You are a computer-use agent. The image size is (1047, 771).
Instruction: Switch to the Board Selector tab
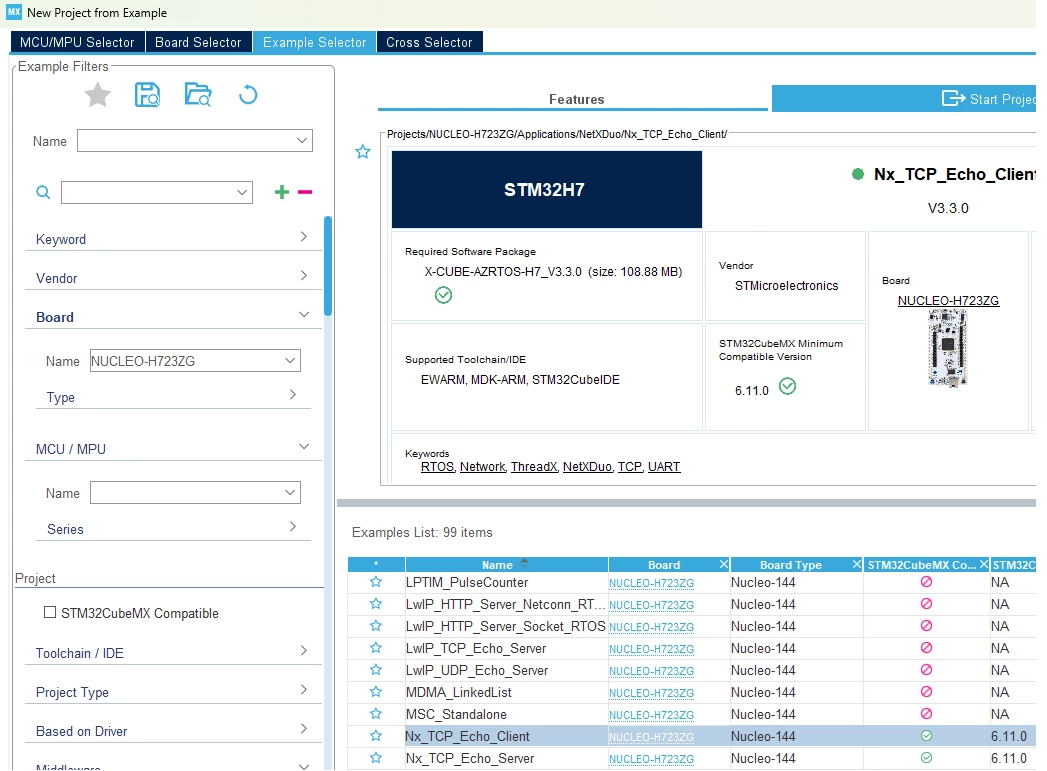[x=198, y=42]
